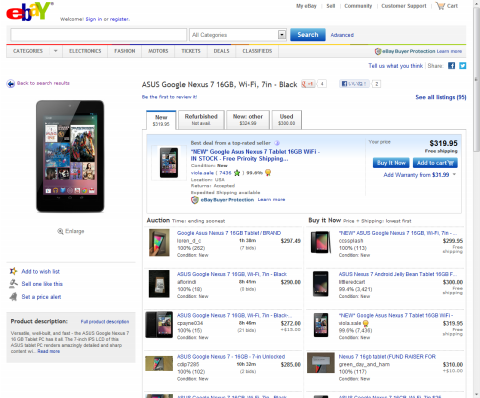This screenshot has height=398, width=480.
Task: Share on Twitter icon
Action: tap(462, 66)
